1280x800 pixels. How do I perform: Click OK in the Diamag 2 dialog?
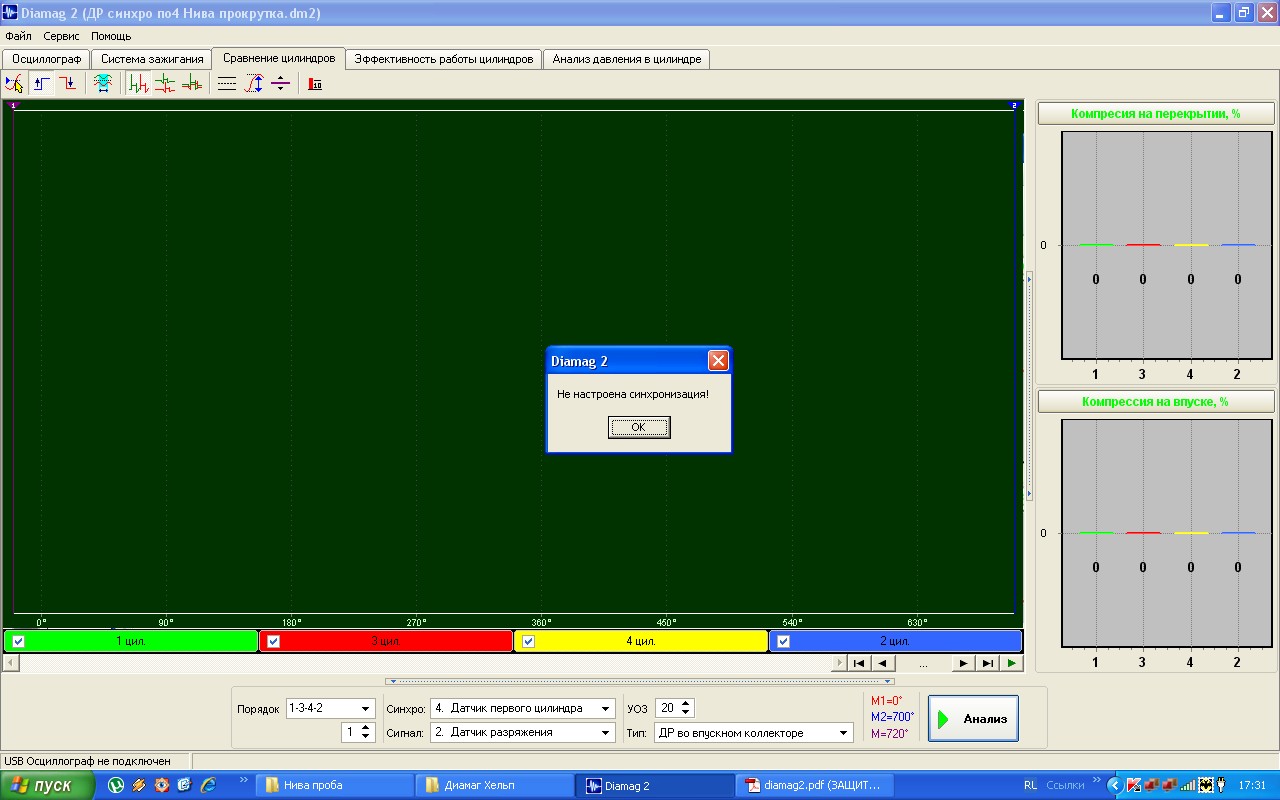click(639, 427)
